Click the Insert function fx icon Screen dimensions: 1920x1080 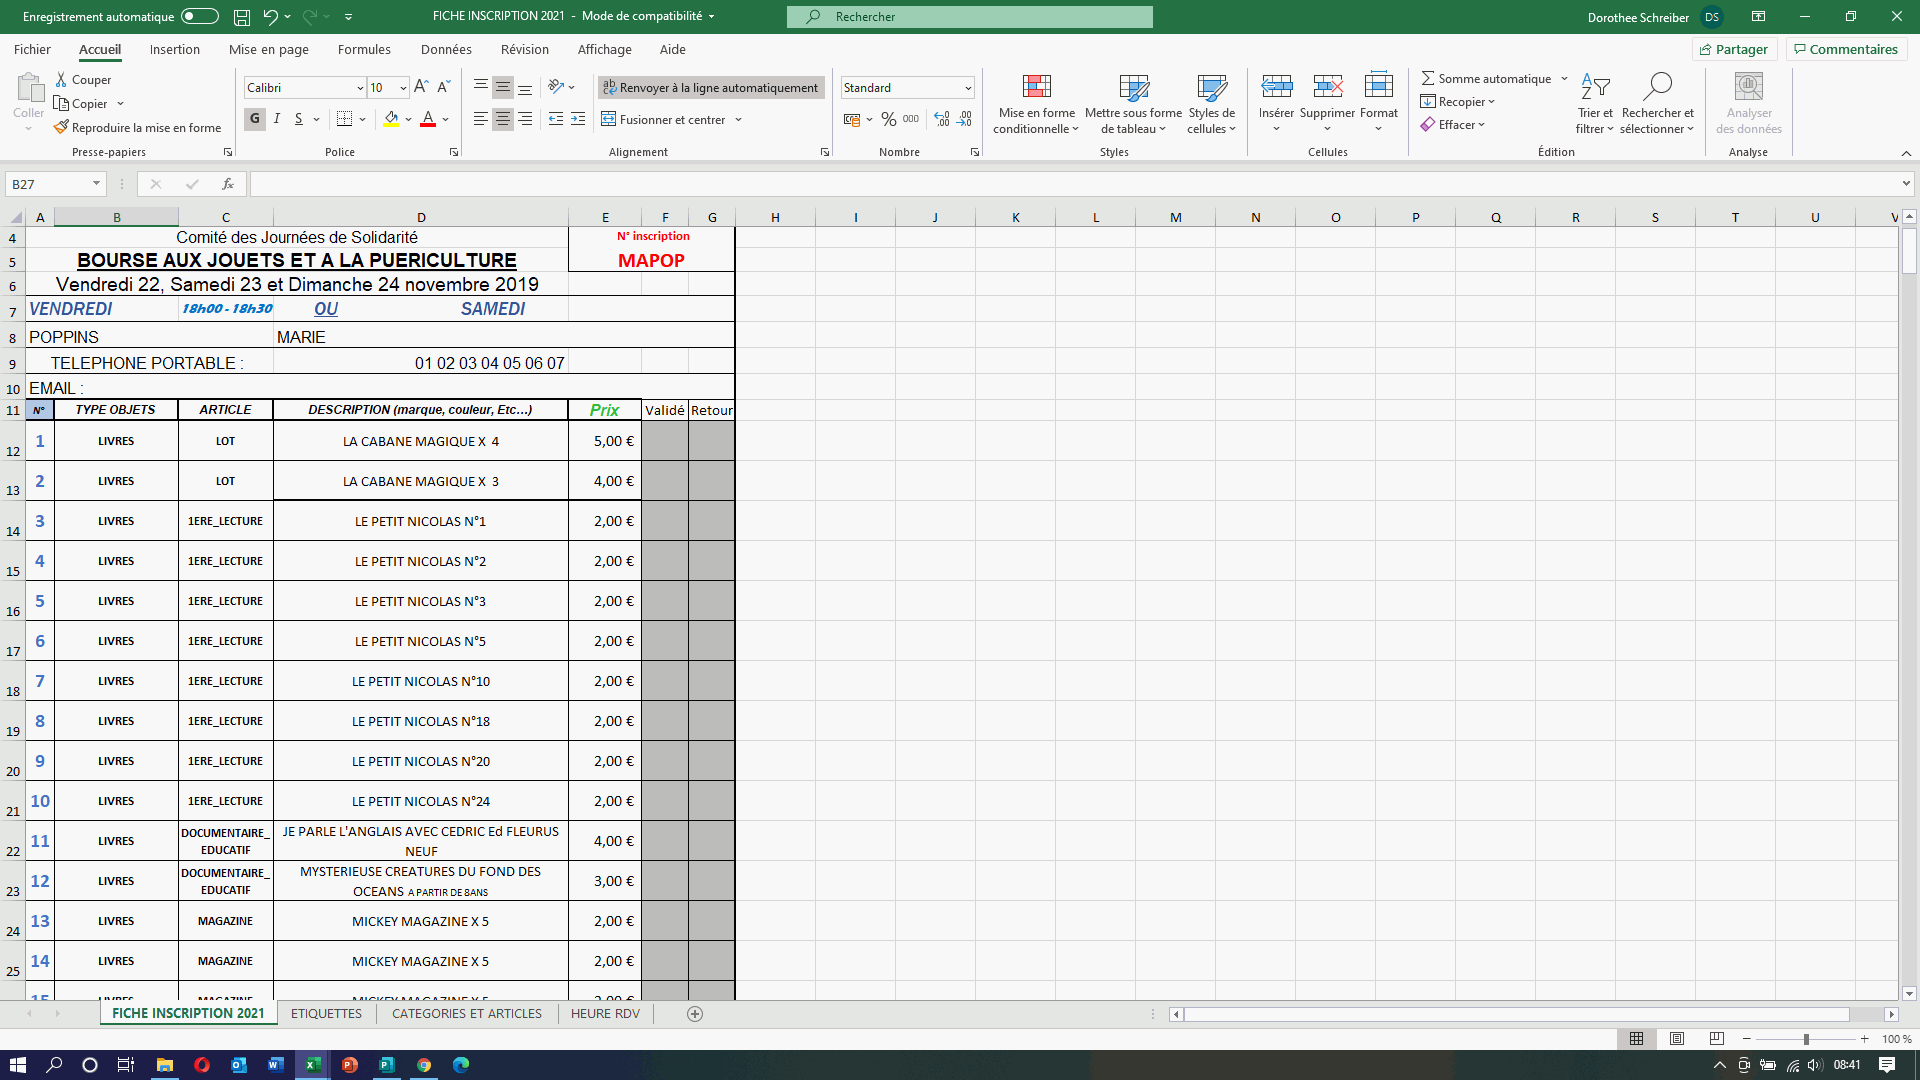228,184
